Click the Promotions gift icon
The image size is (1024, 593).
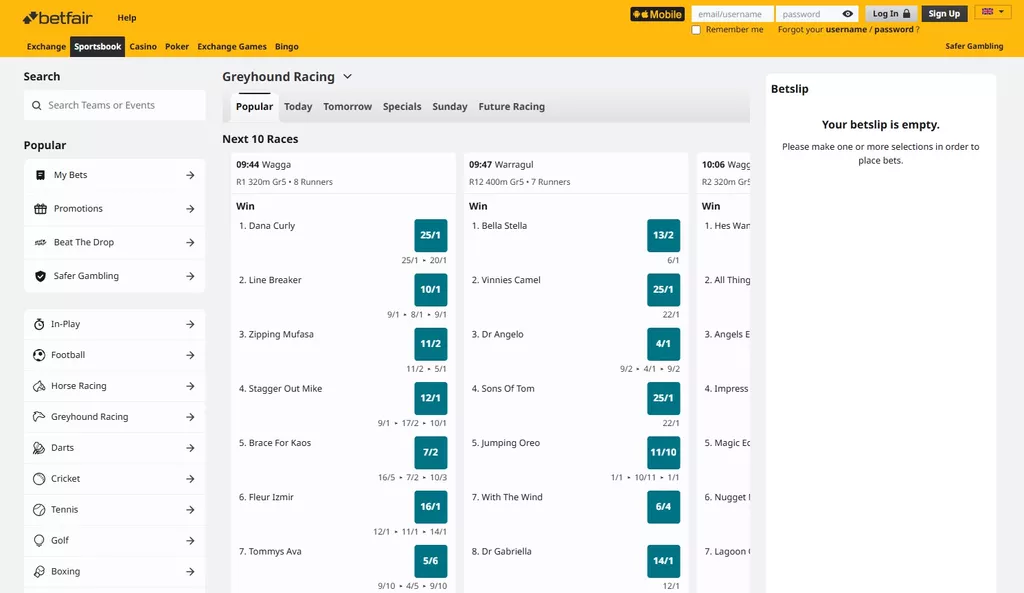click(40, 209)
